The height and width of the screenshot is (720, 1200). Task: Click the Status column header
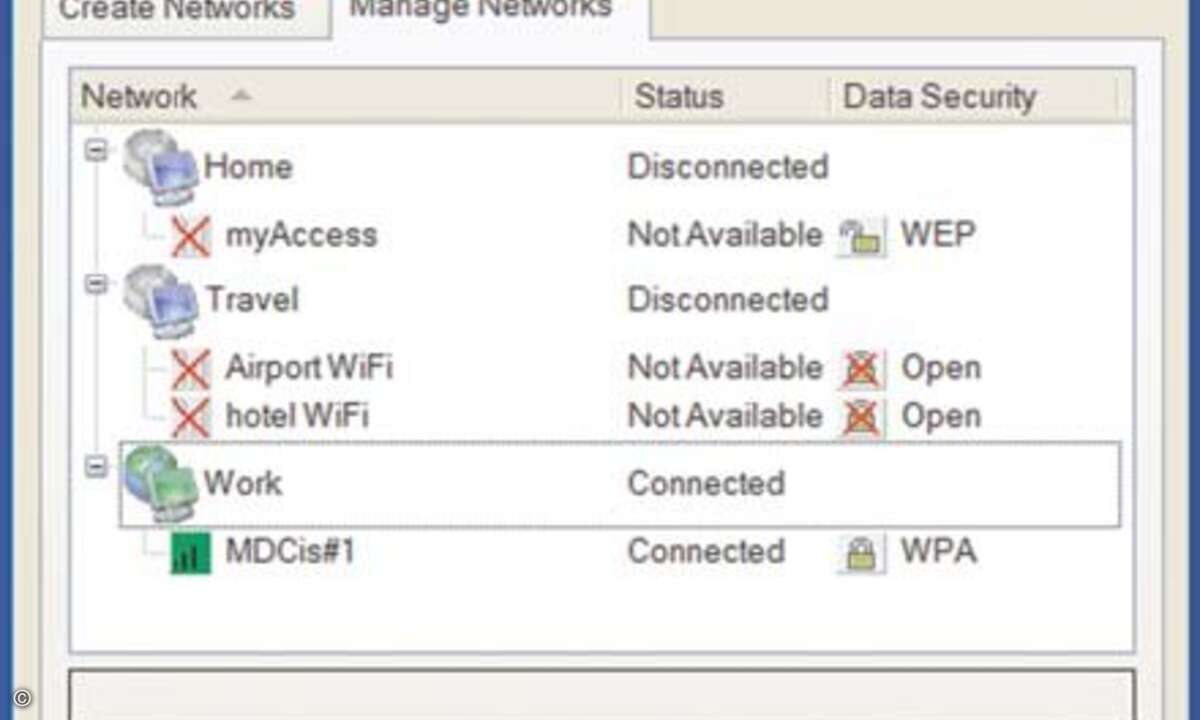click(680, 97)
